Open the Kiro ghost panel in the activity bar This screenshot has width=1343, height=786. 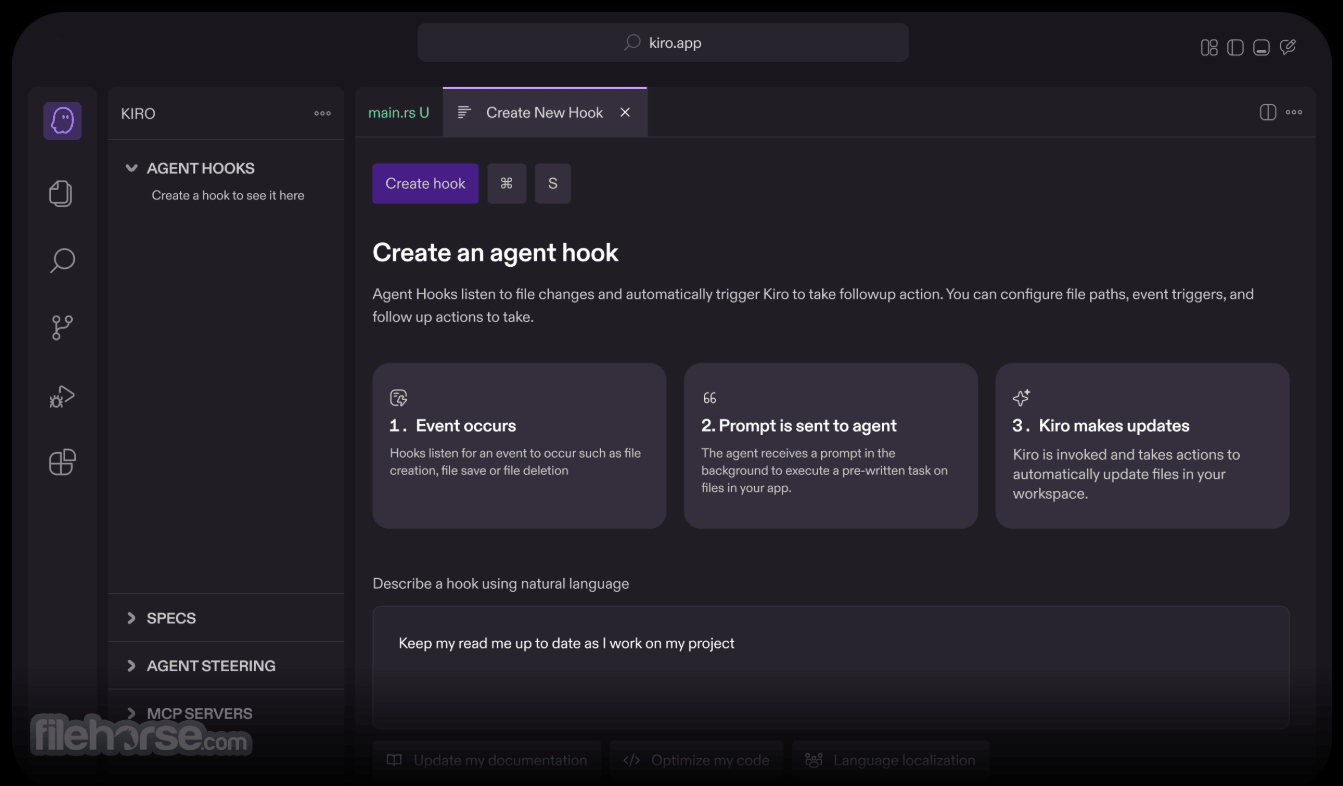62,121
